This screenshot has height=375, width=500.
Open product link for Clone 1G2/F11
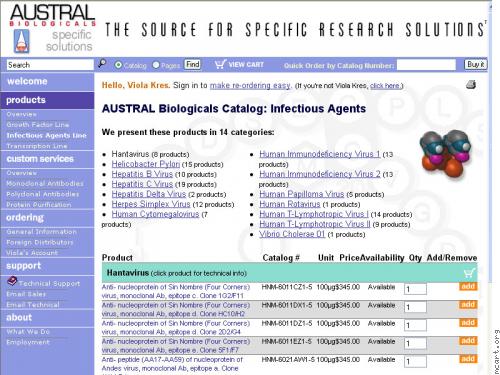coord(176,291)
